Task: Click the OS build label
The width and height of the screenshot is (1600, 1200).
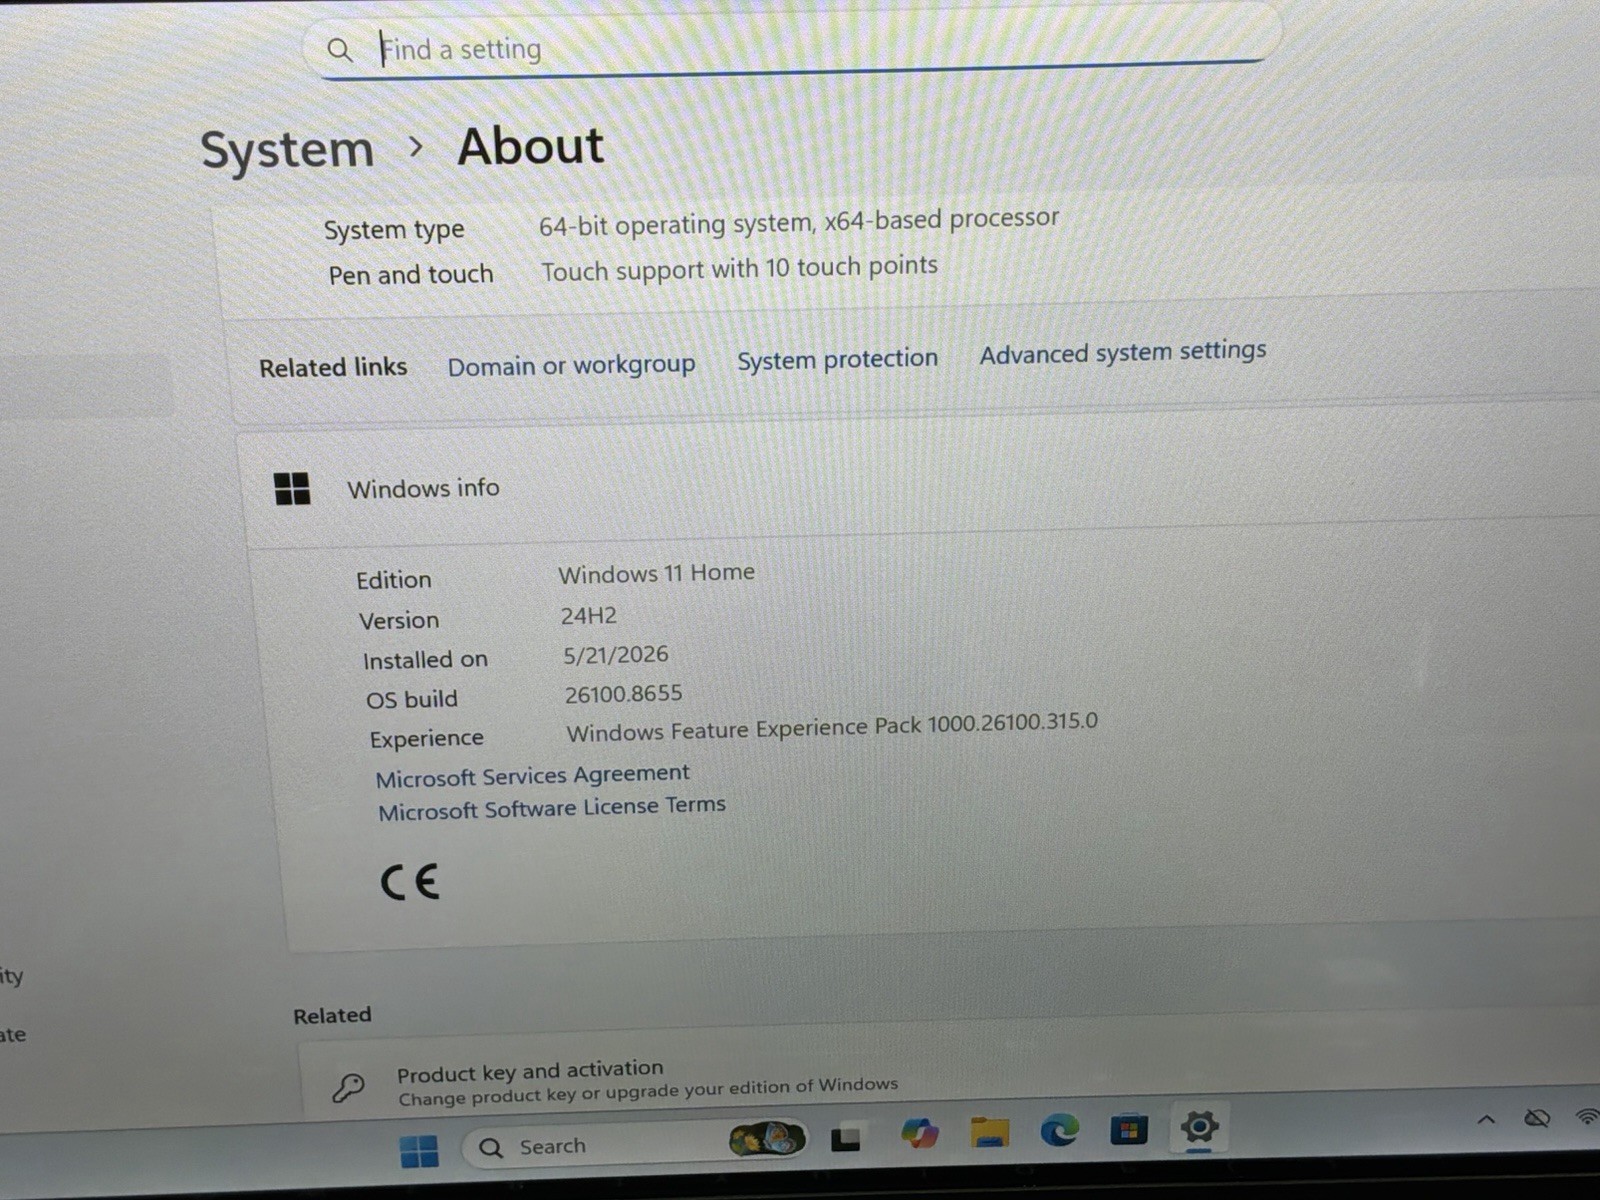Action: pyautogui.click(x=411, y=699)
